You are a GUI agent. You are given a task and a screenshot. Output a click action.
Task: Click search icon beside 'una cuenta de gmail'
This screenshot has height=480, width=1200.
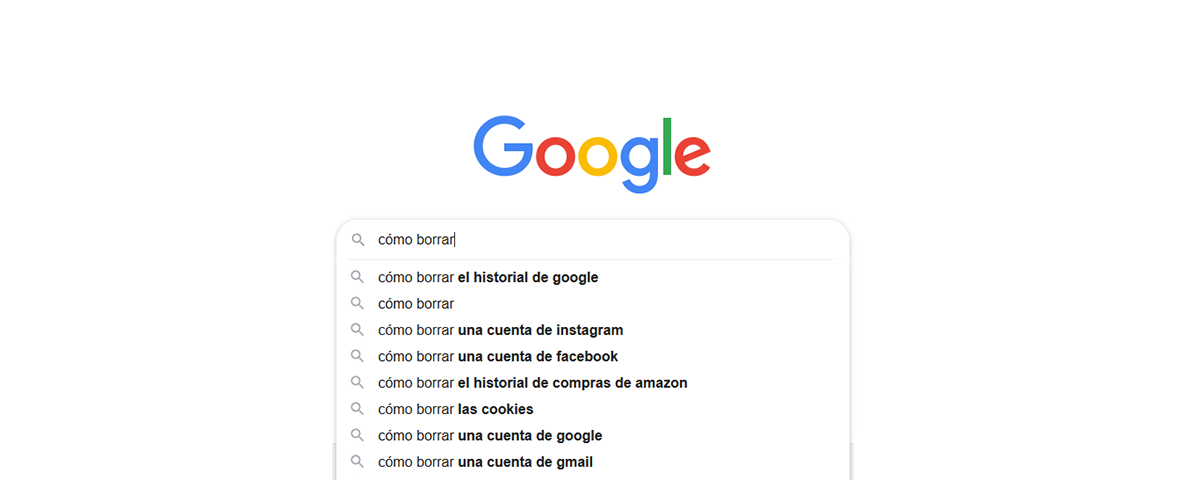[x=357, y=462]
